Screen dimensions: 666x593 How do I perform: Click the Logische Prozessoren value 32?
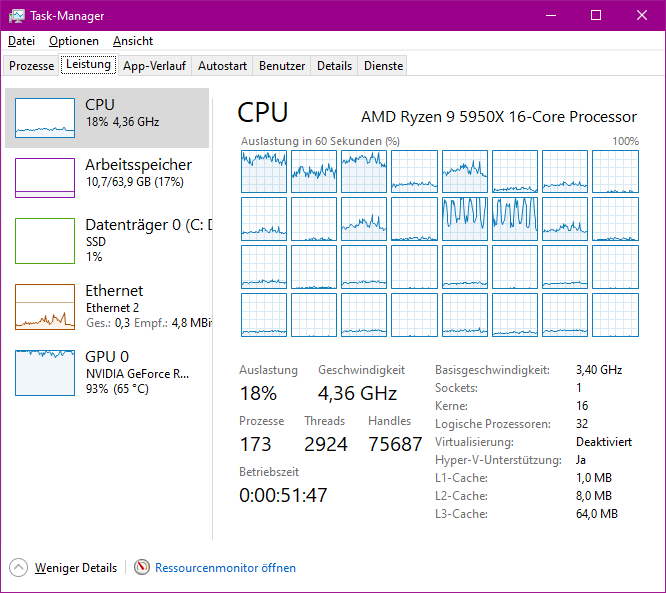click(582, 424)
